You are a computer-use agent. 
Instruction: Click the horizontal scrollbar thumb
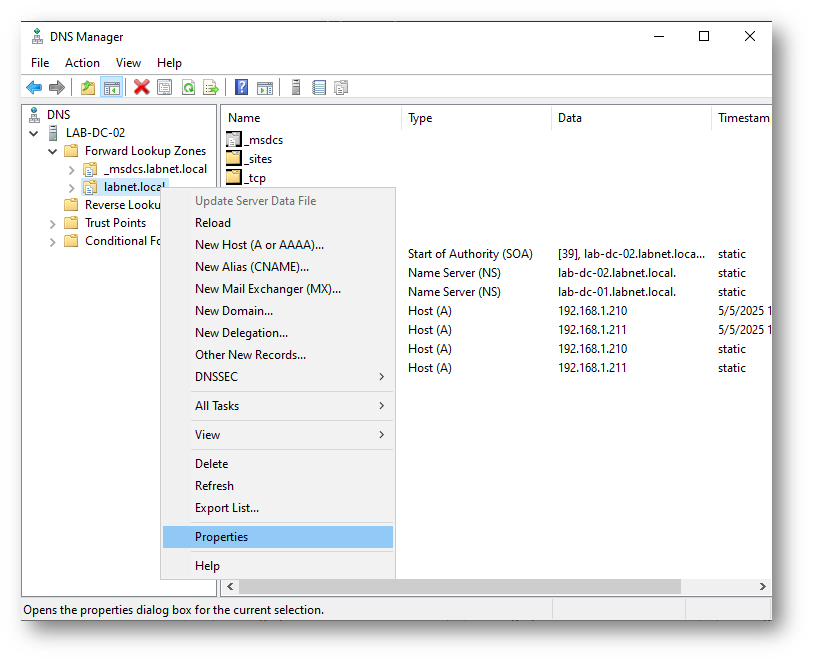point(459,586)
